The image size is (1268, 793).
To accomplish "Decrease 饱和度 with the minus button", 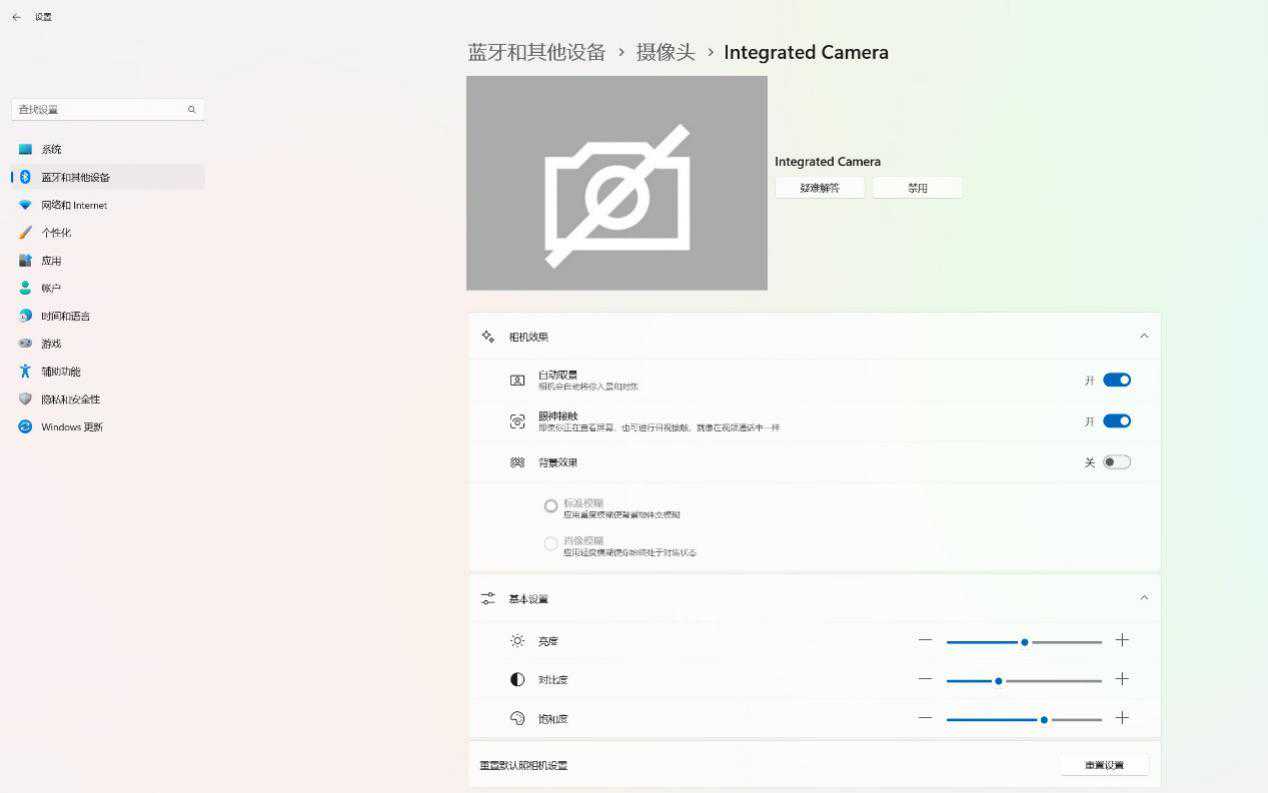I will pos(925,718).
